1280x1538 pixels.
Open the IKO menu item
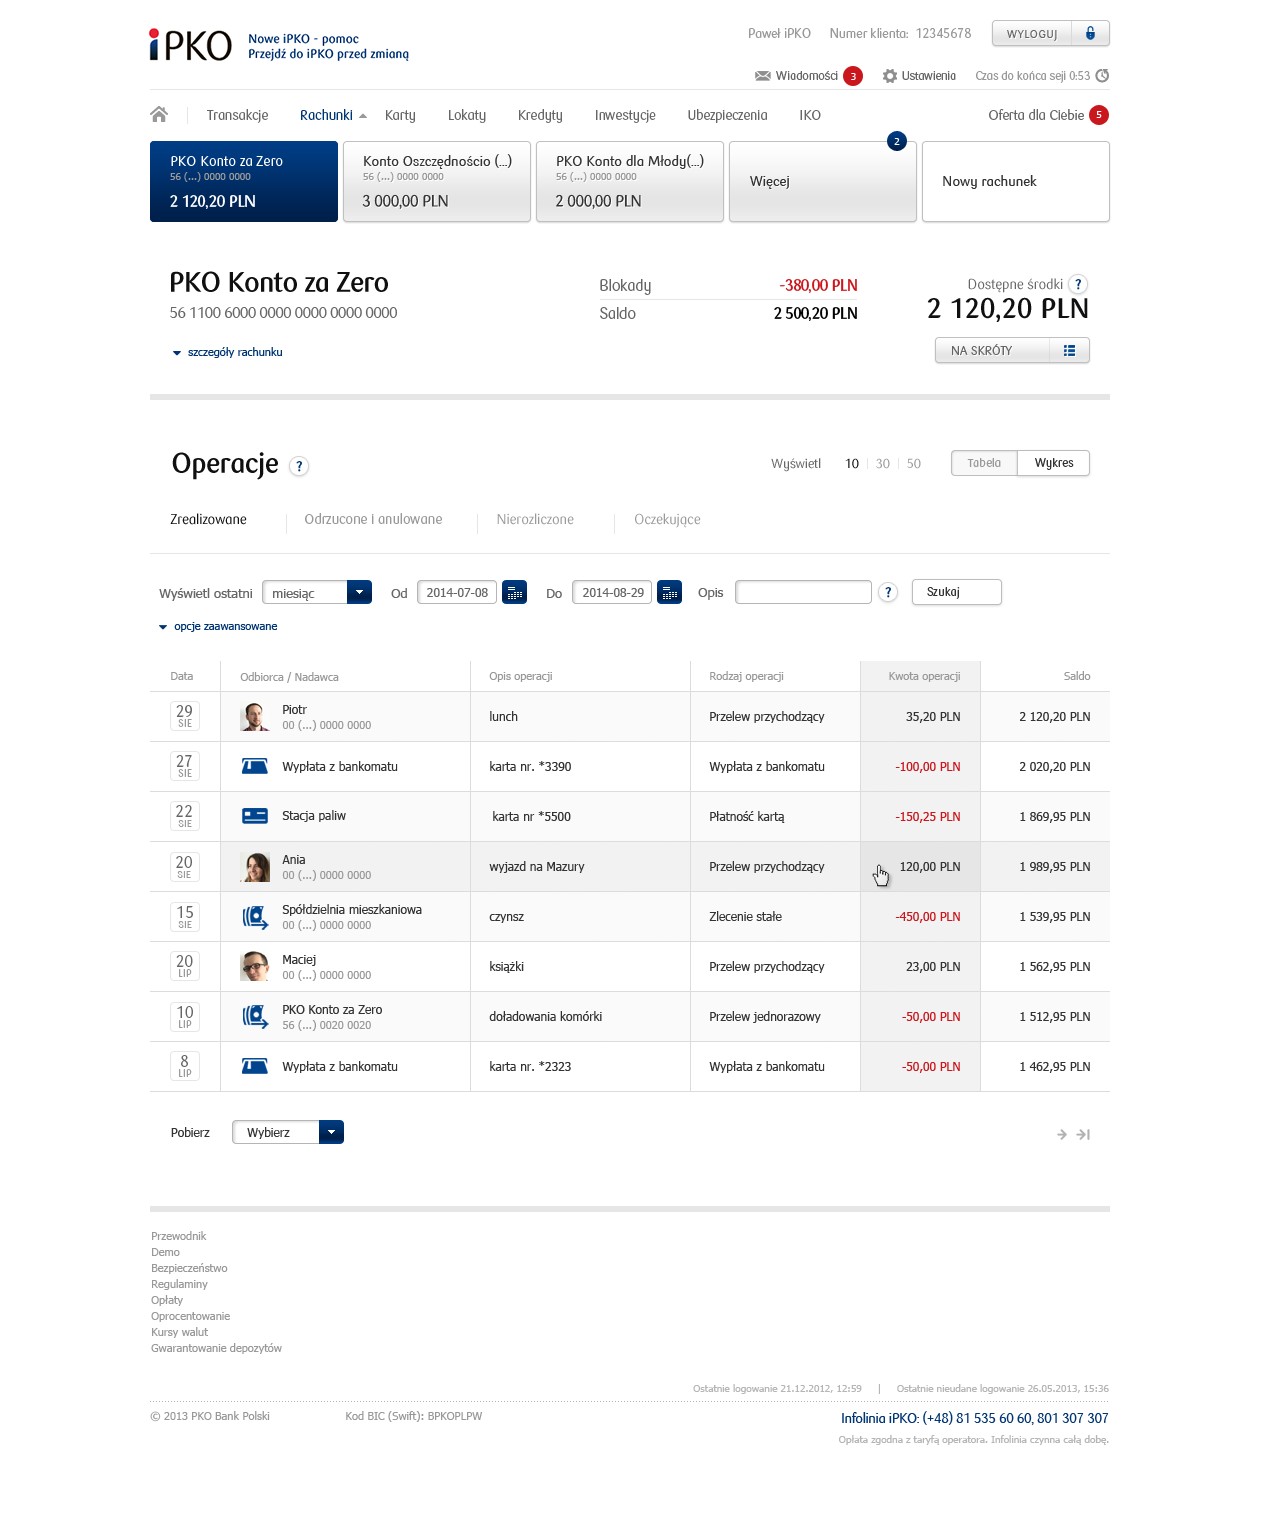pos(810,115)
